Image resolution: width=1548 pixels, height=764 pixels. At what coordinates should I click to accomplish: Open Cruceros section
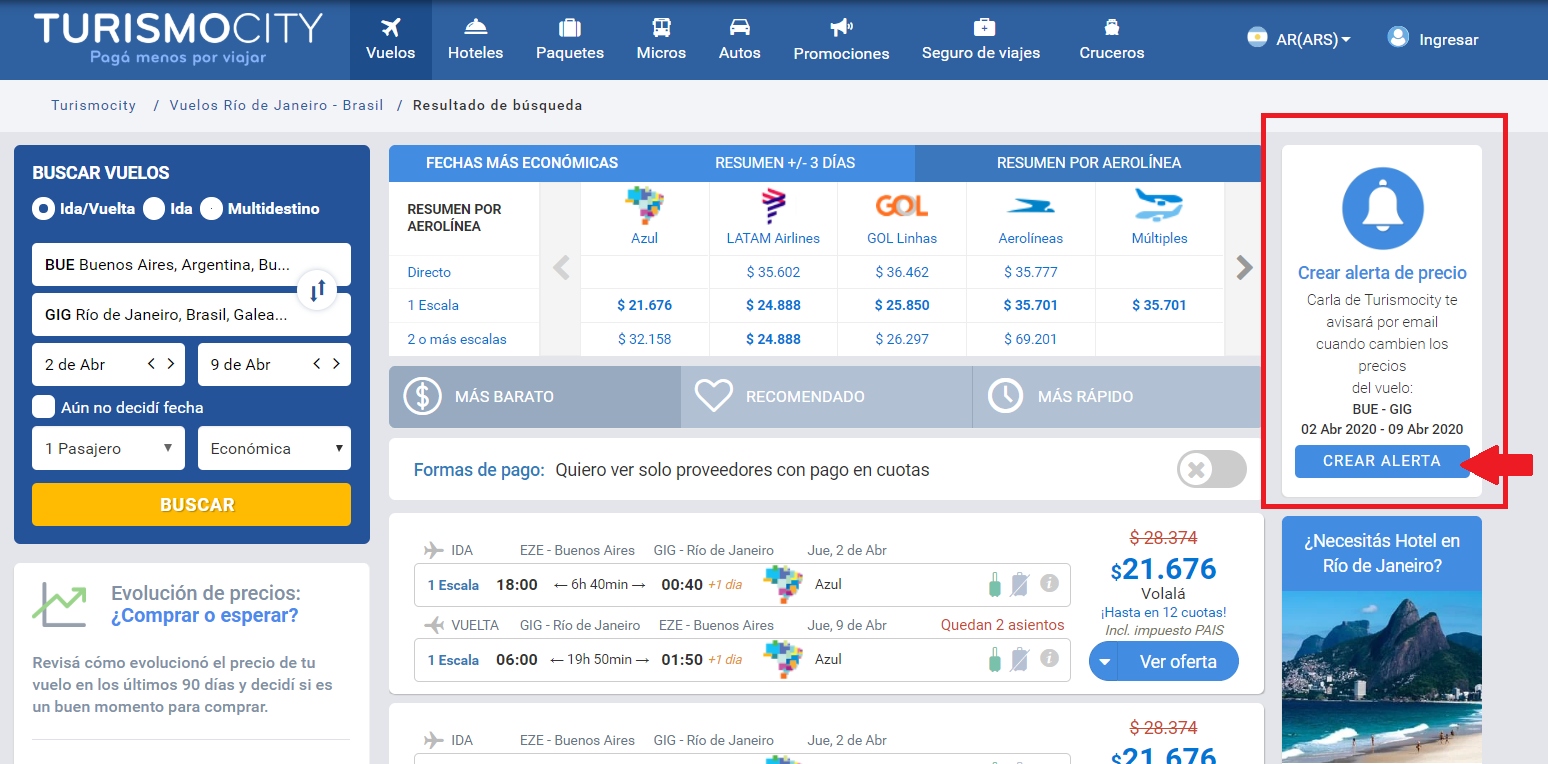[1111, 40]
